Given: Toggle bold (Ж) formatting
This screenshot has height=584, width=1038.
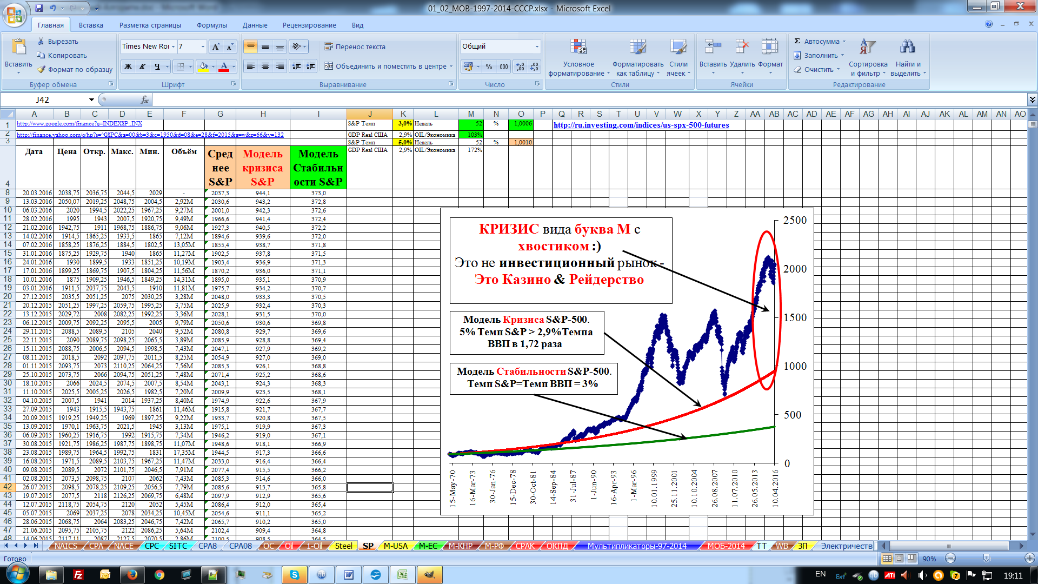Looking at the screenshot, I should click(x=127, y=67).
